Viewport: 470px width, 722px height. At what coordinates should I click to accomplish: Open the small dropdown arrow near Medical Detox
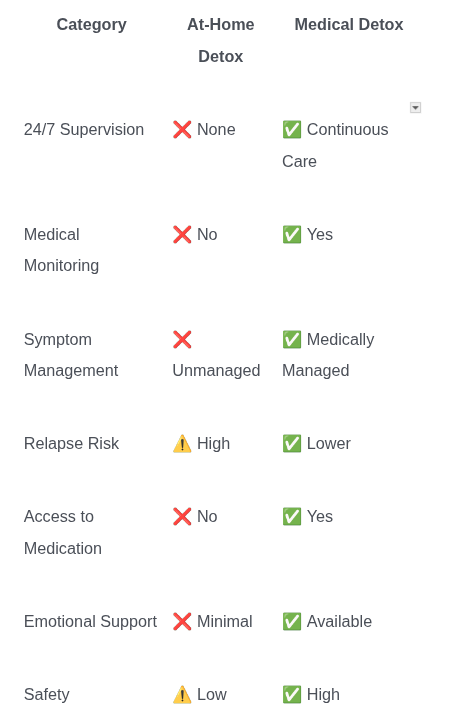tap(415, 107)
